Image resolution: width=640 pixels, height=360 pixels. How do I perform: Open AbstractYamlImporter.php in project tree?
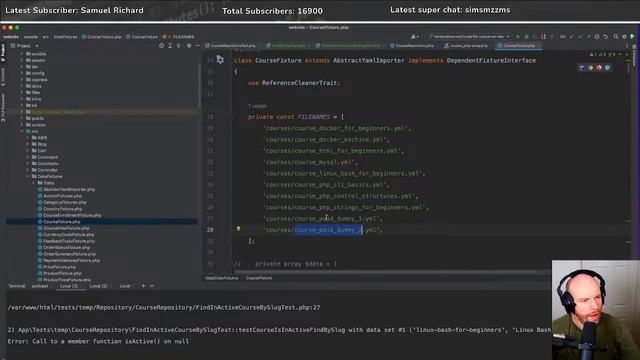(67, 189)
